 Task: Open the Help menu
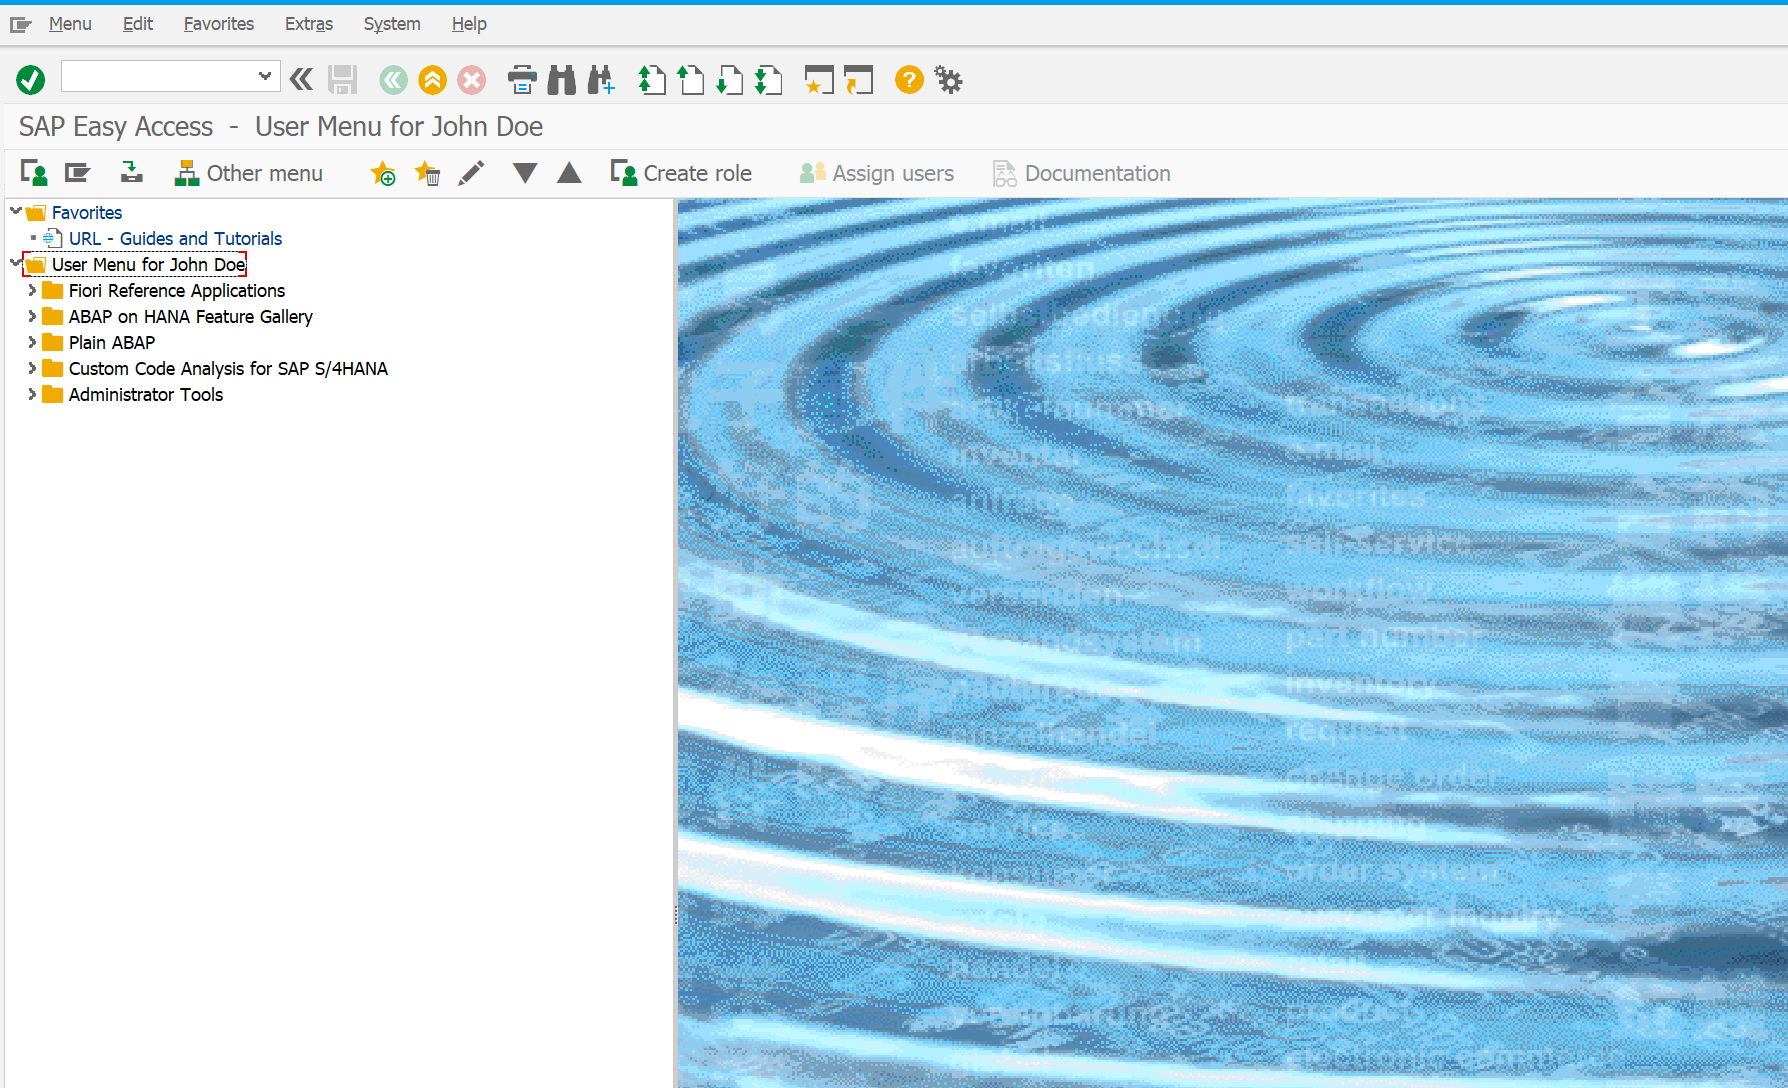pos(469,24)
